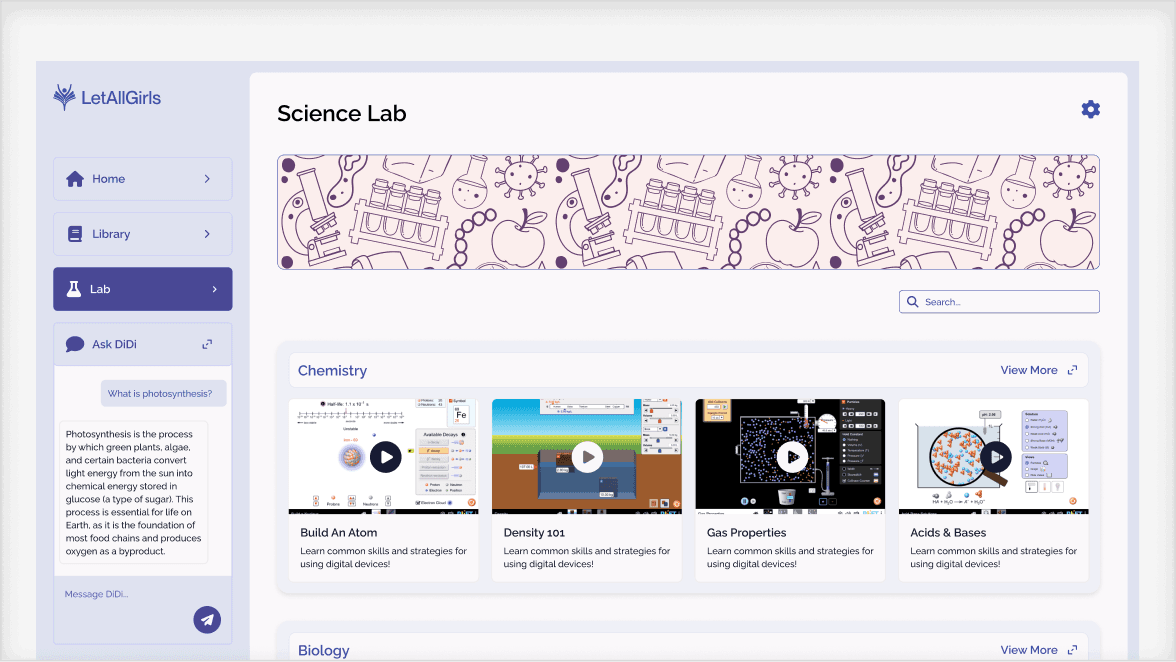Open the Gas Properties title

746,532
